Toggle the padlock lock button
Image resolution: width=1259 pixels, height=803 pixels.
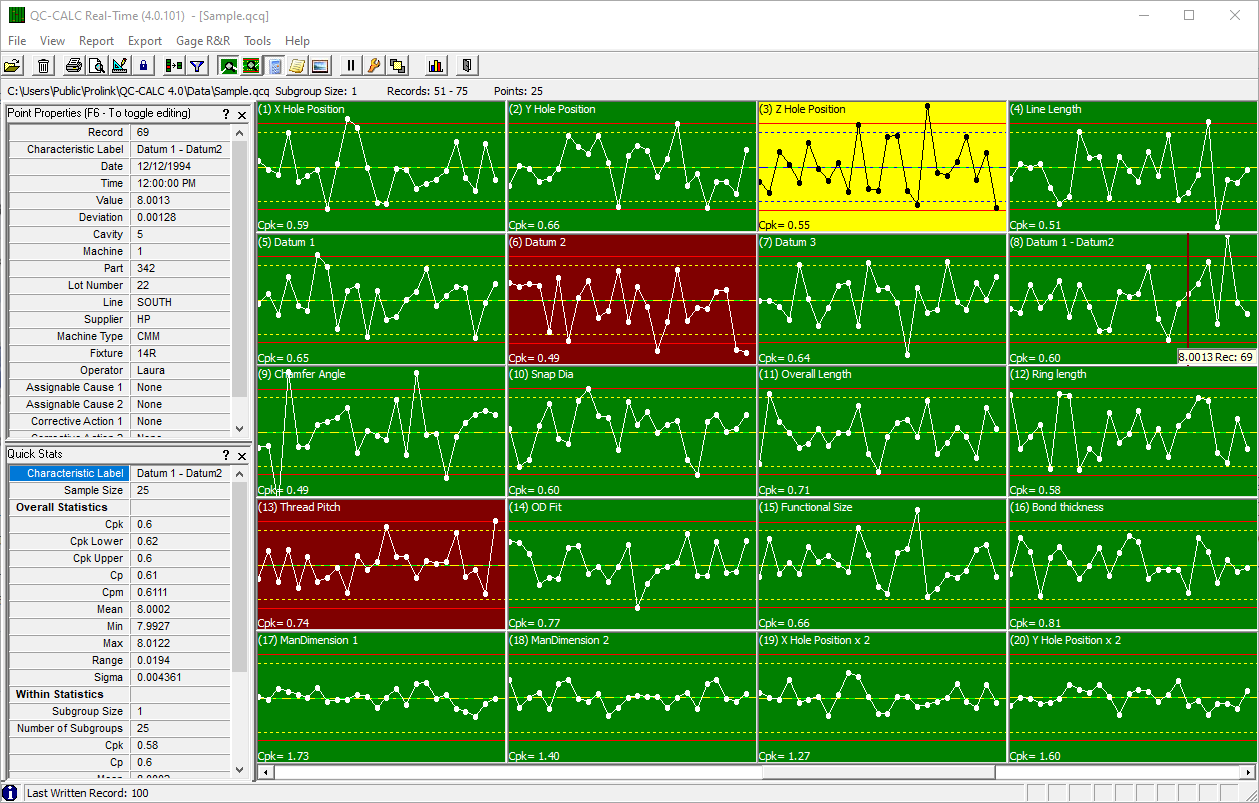click(143, 66)
